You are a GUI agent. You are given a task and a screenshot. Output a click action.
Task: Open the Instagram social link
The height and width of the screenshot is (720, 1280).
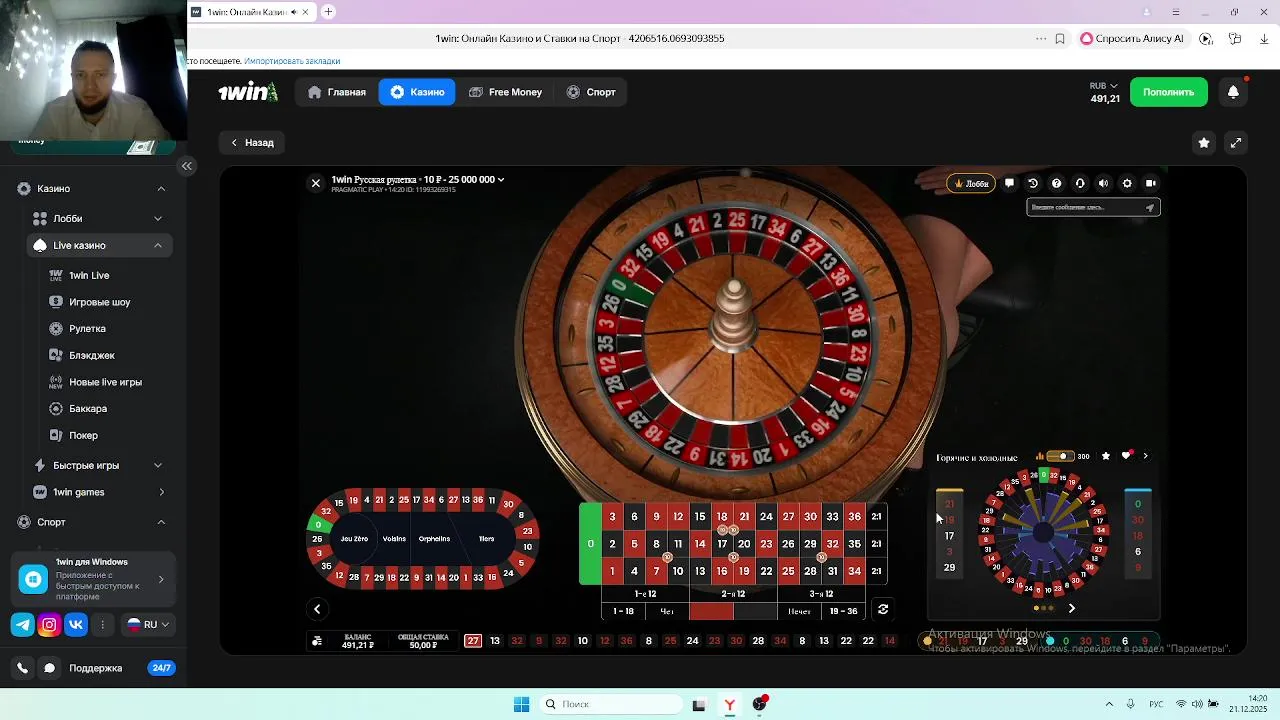pos(49,625)
